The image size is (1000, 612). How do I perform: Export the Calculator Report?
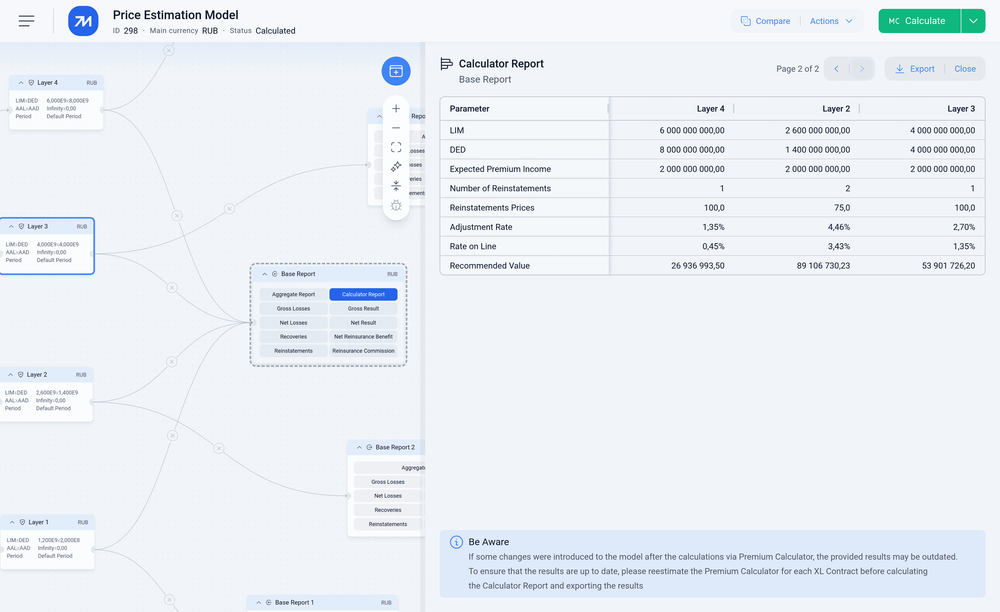(914, 69)
